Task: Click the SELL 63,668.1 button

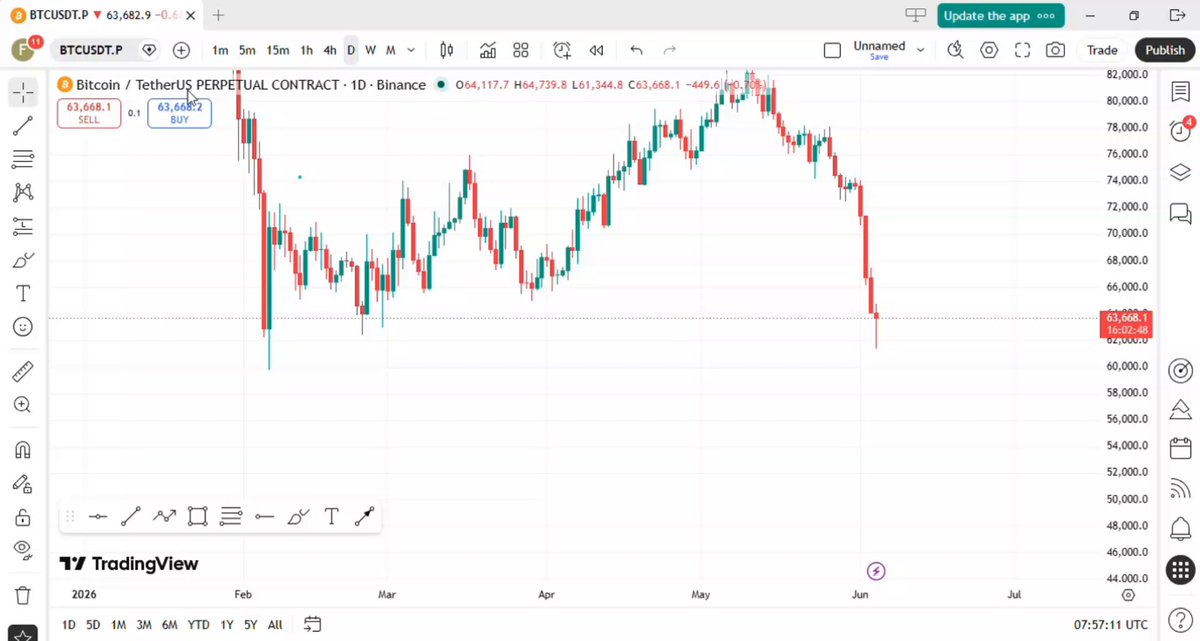Action: pos(89,113)
